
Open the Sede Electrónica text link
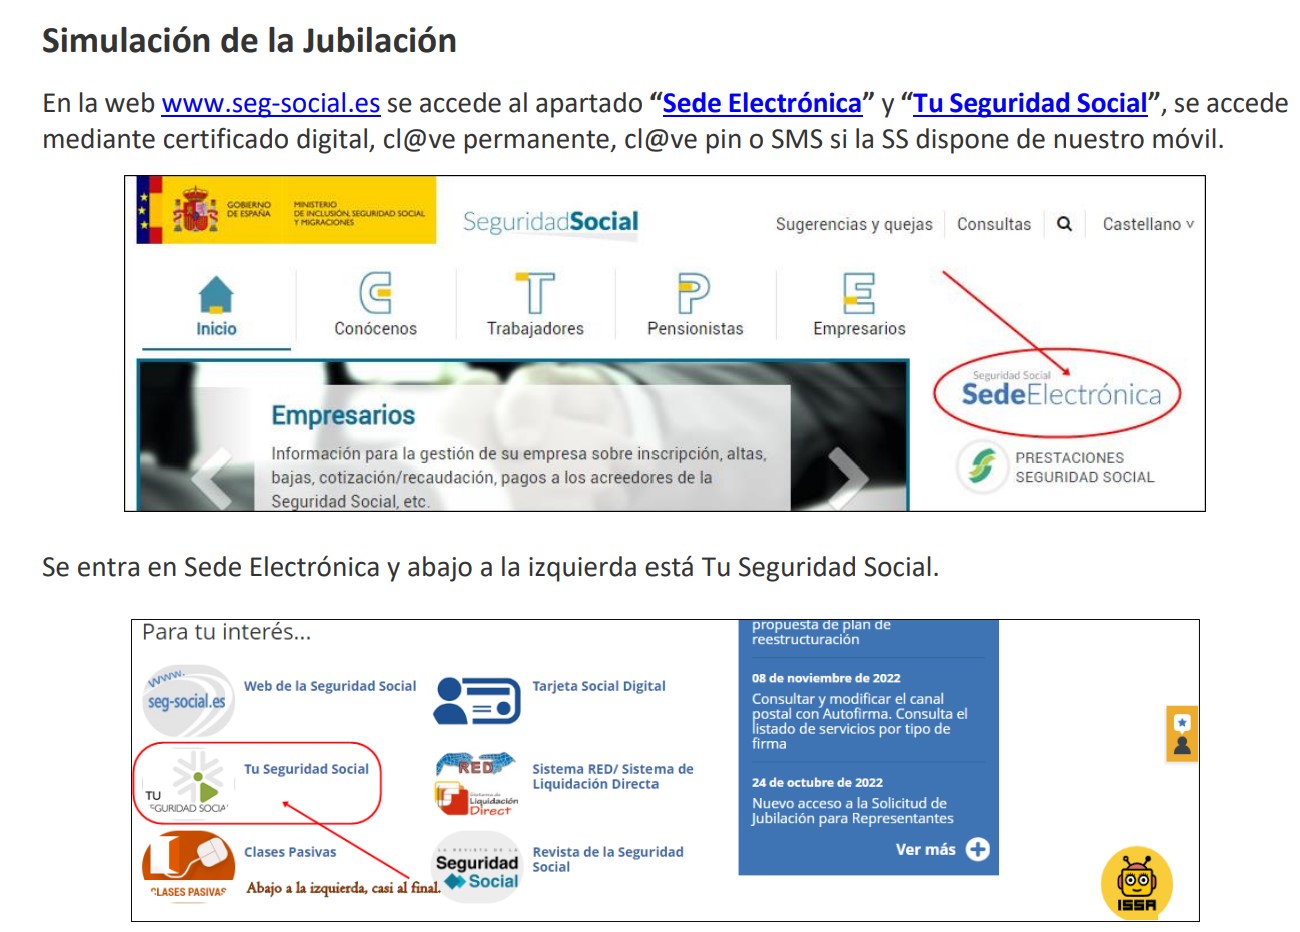pyautogui.click(x=761, y=103)
